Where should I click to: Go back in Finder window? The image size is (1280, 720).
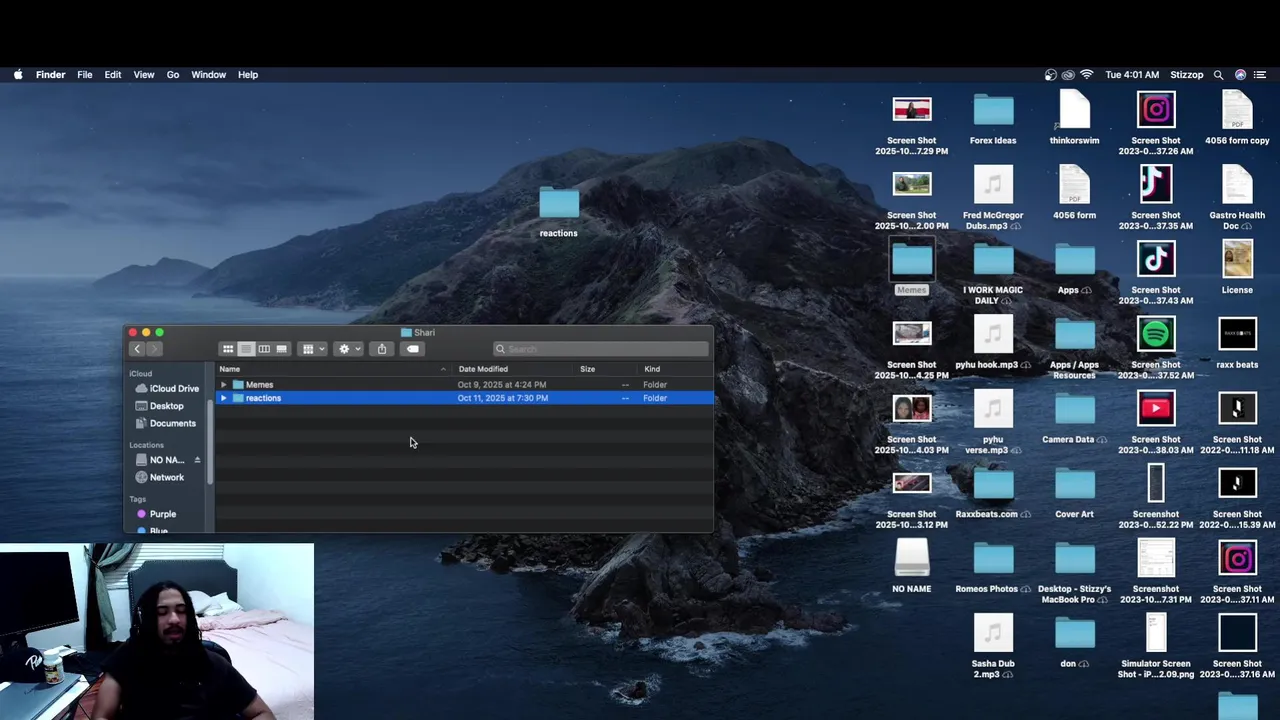tap(137, 349)
